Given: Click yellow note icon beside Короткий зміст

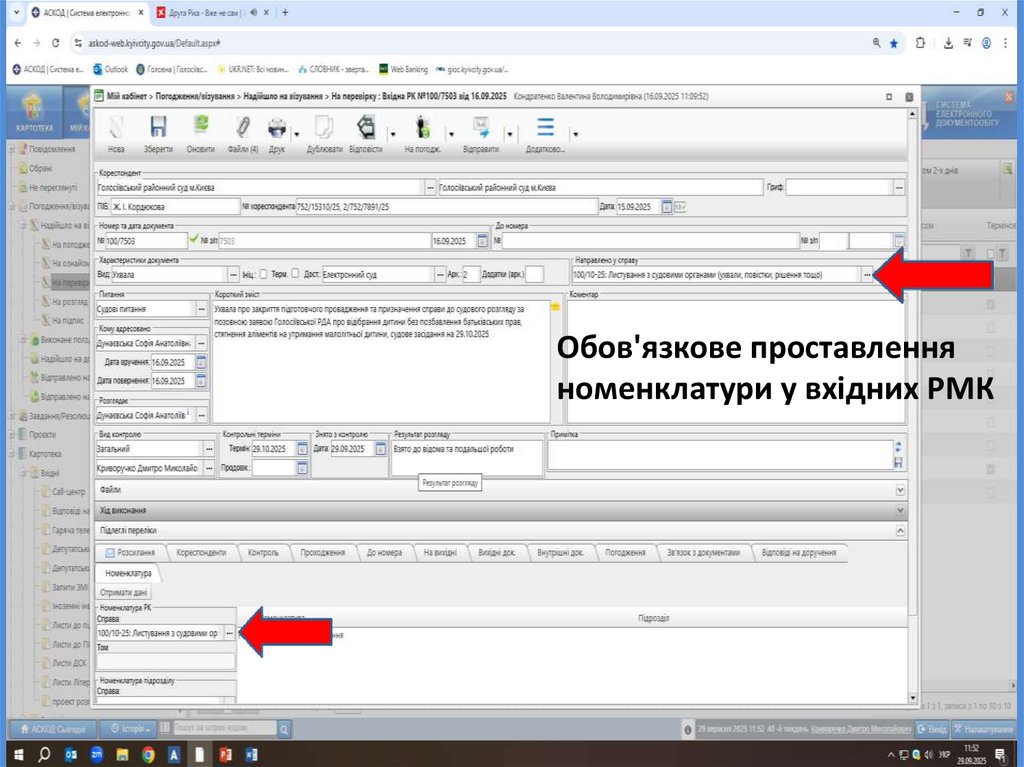Looking at the screenshot, I should [x=555, y=306].
